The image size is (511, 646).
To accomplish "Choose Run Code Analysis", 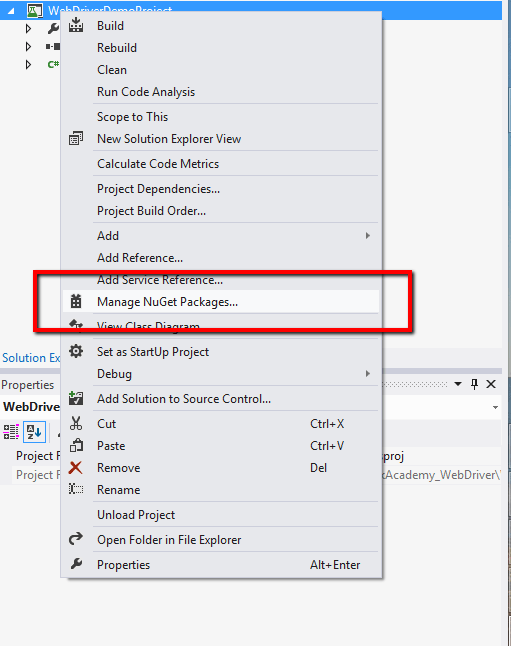I will [x=220, y=92].
